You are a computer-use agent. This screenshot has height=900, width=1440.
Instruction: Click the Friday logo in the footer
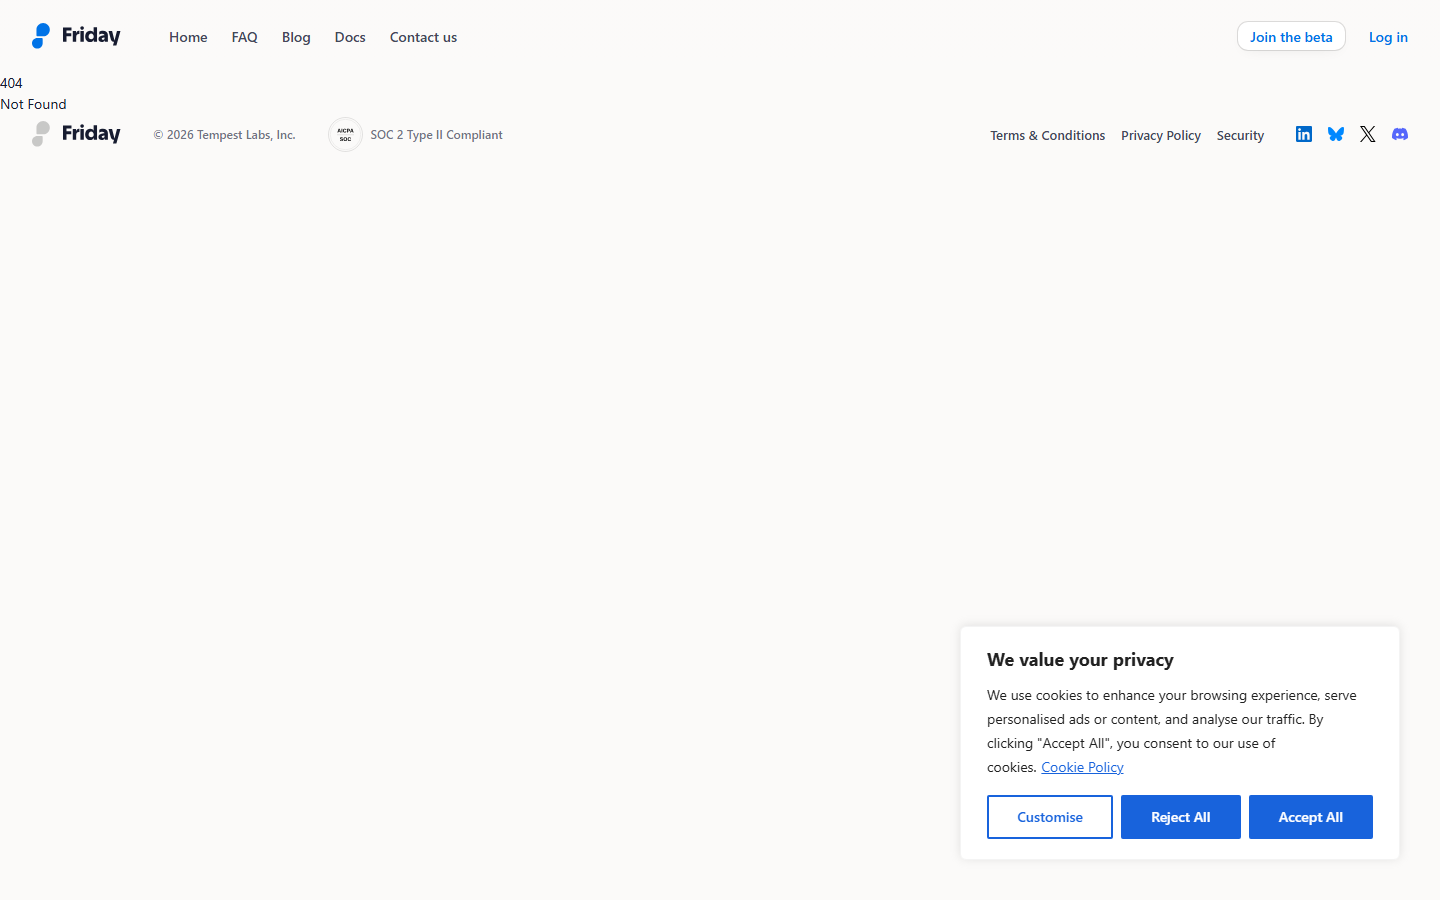click(75, 133)
